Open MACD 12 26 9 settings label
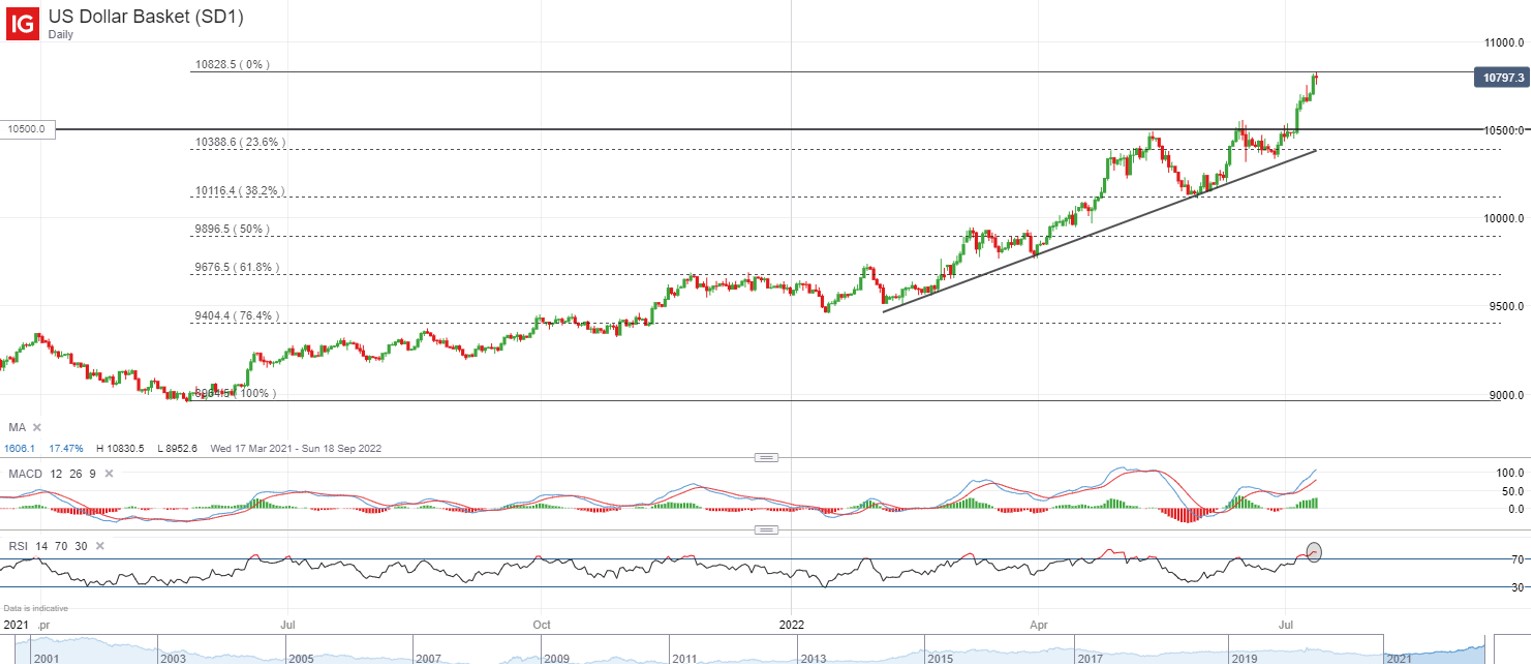The width and height of the screenshot is (1531, 664). [x=52, y=473]
